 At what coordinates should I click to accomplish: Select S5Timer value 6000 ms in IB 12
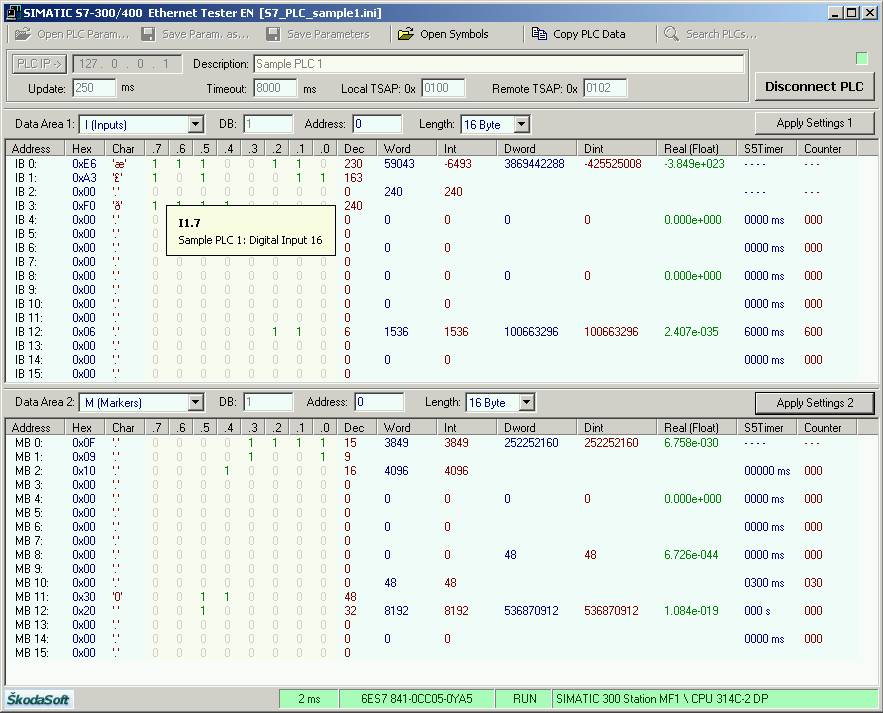764,332
